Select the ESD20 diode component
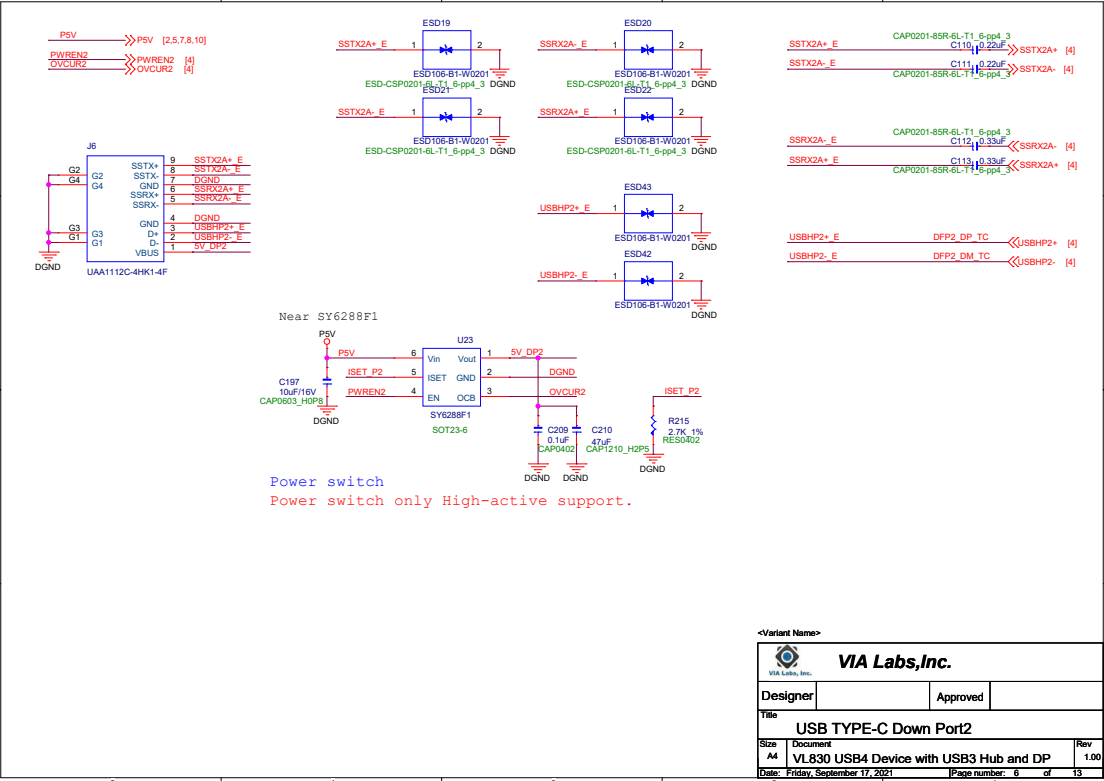This screenshot has width=1104, height=781. [x=648, y=49]
